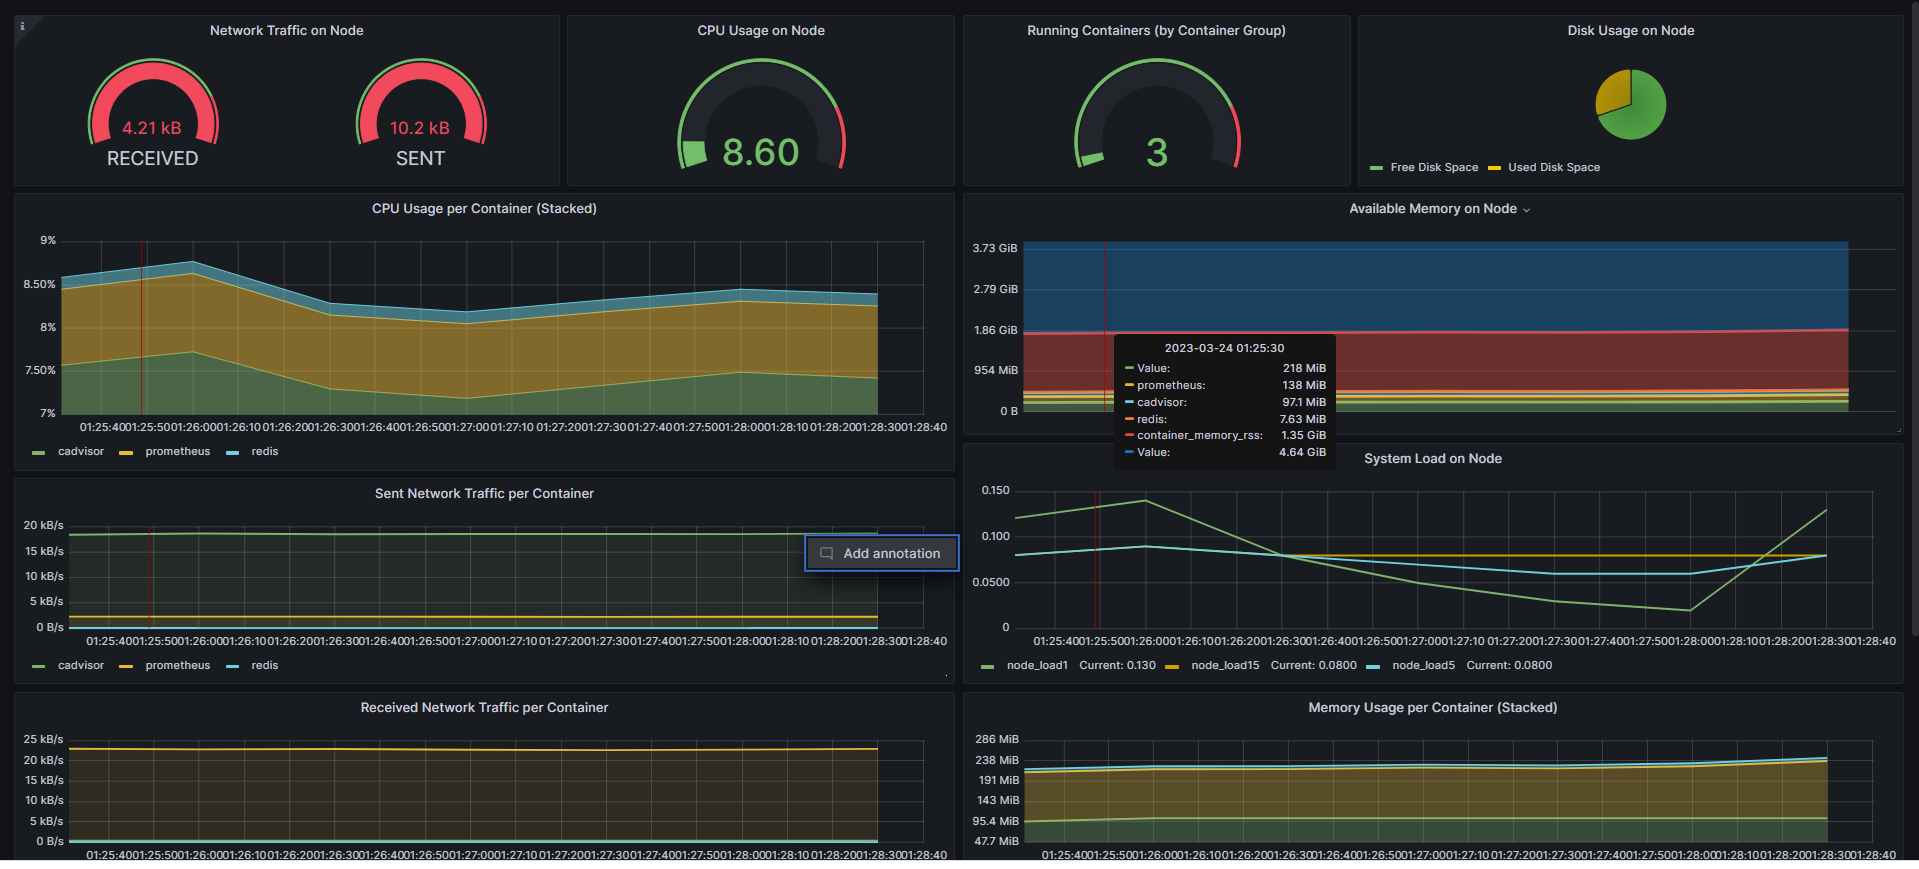This screenshot has height=869, width=1919.
Task: Click the '954 MiB' axis label in Available Memory
Action: [x=996, y=371]
